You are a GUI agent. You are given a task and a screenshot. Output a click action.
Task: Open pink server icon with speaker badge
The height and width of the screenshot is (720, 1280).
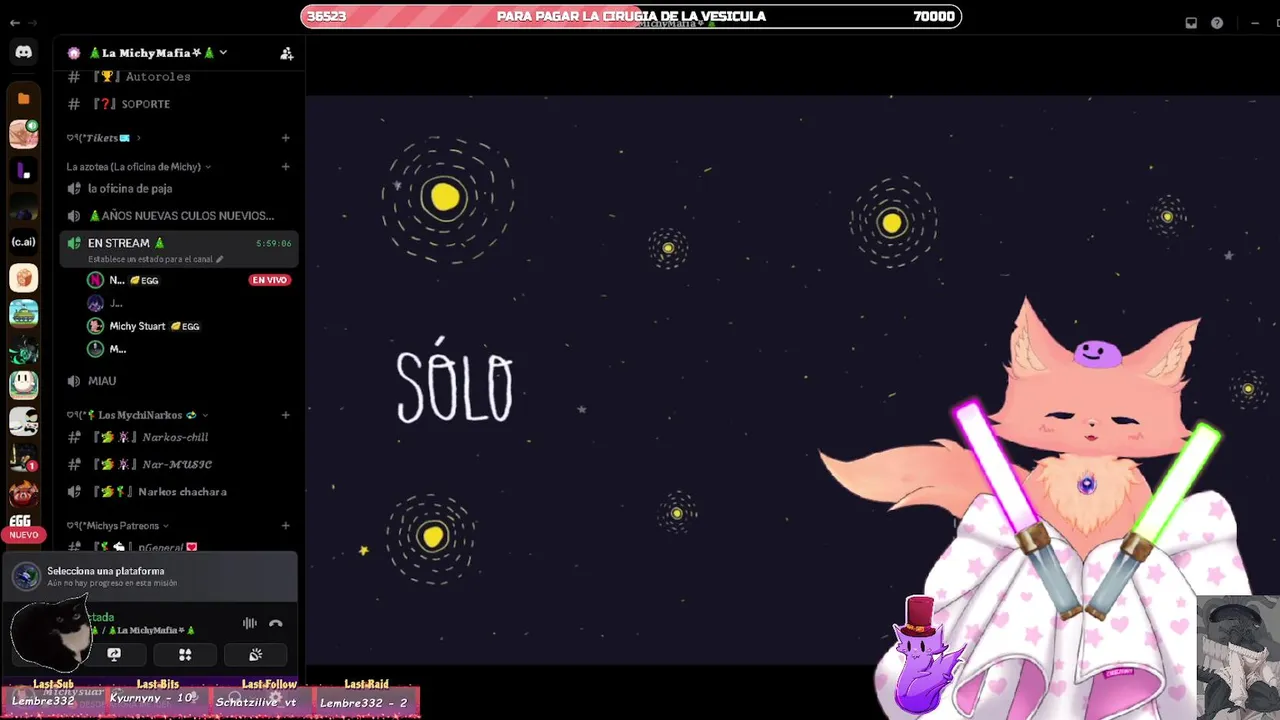click(23, 134)
